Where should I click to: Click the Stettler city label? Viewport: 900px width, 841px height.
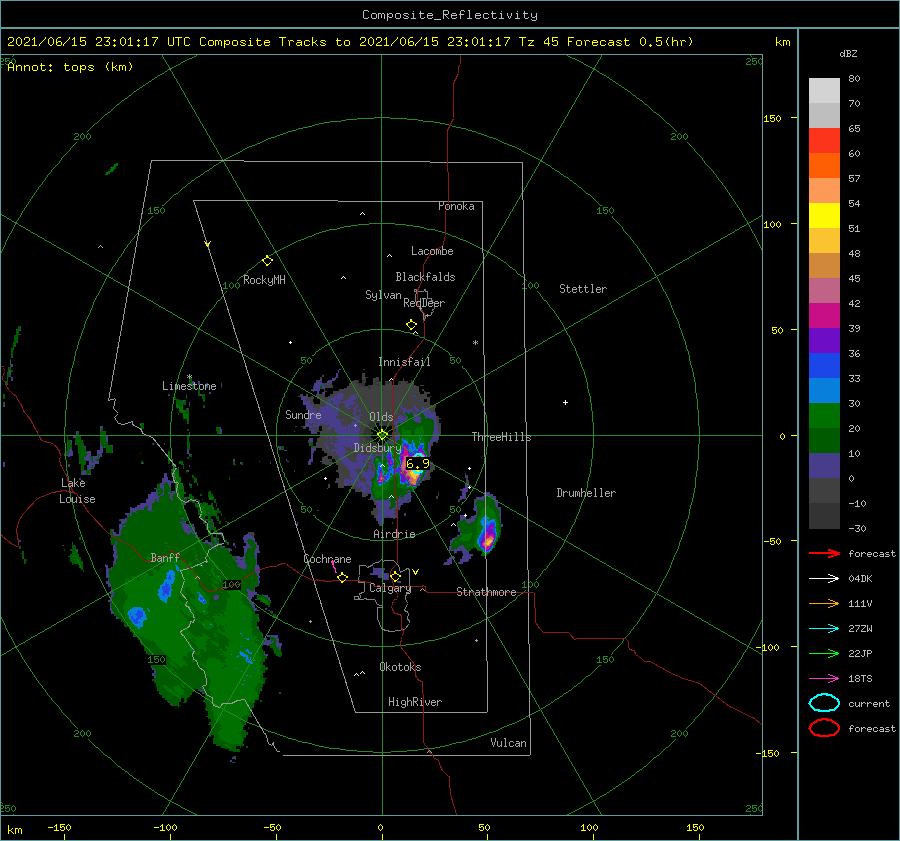click(583, 289)
